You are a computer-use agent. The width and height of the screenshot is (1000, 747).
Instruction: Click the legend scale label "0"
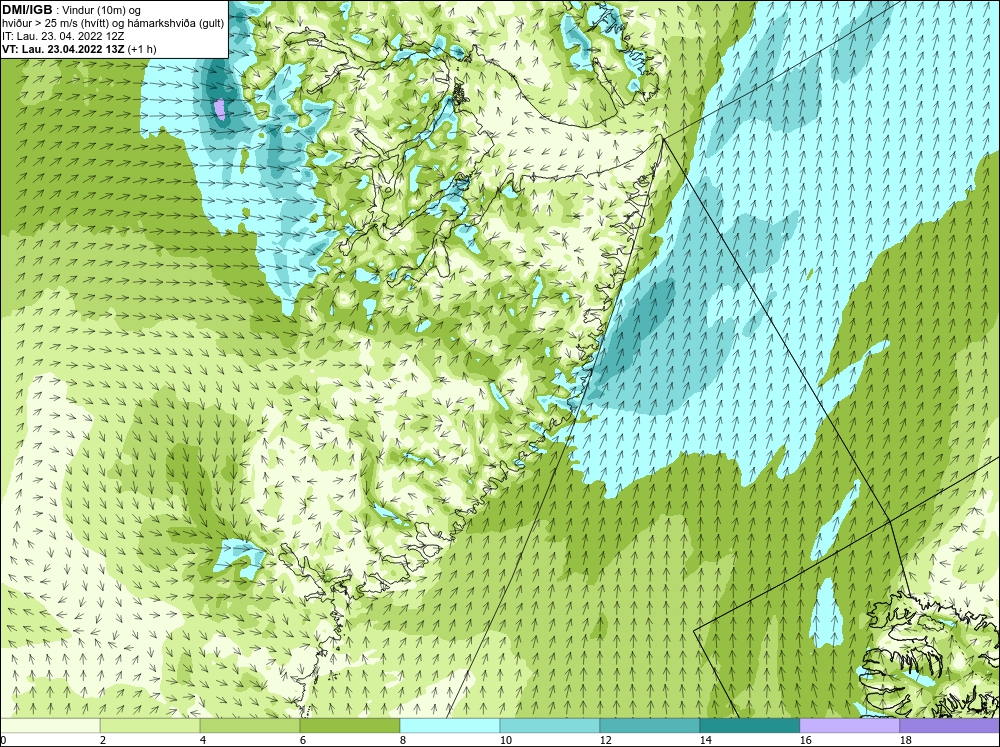3,740
